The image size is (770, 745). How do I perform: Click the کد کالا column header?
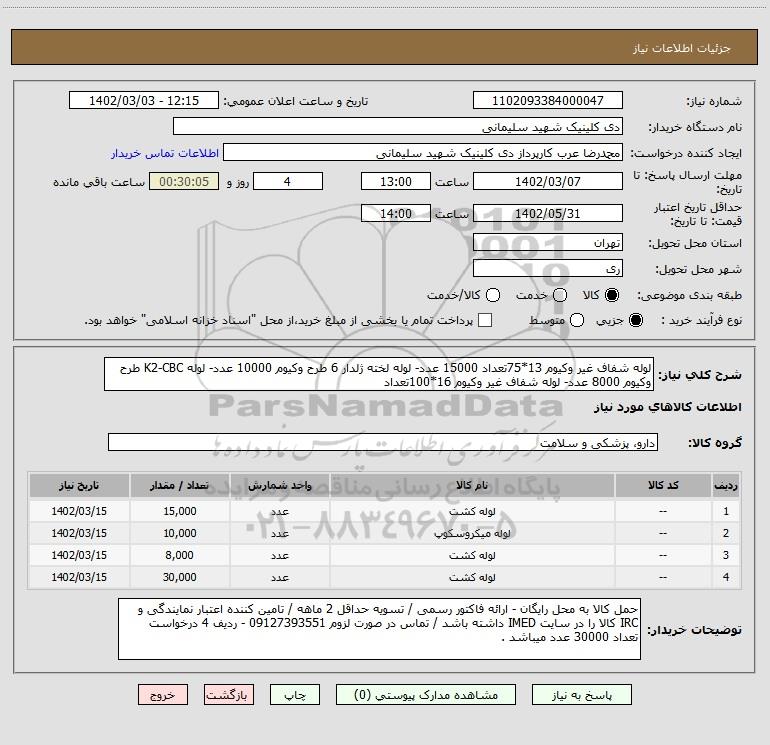663,486
